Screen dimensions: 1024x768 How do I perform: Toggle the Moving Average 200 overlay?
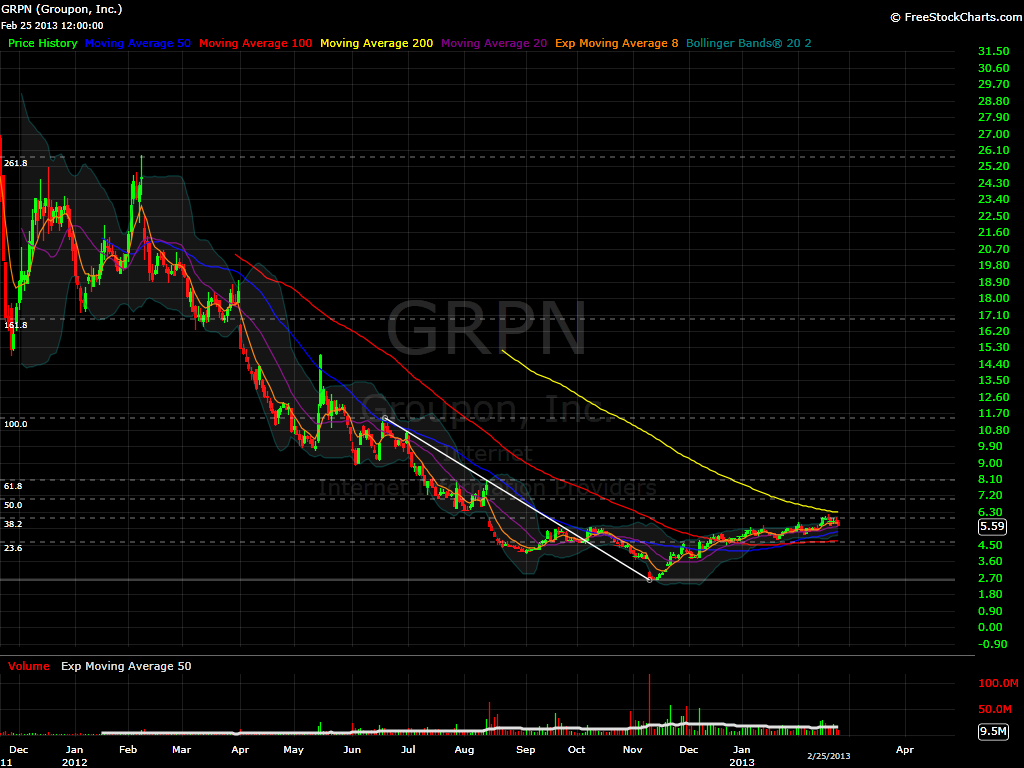pos(376,43)
